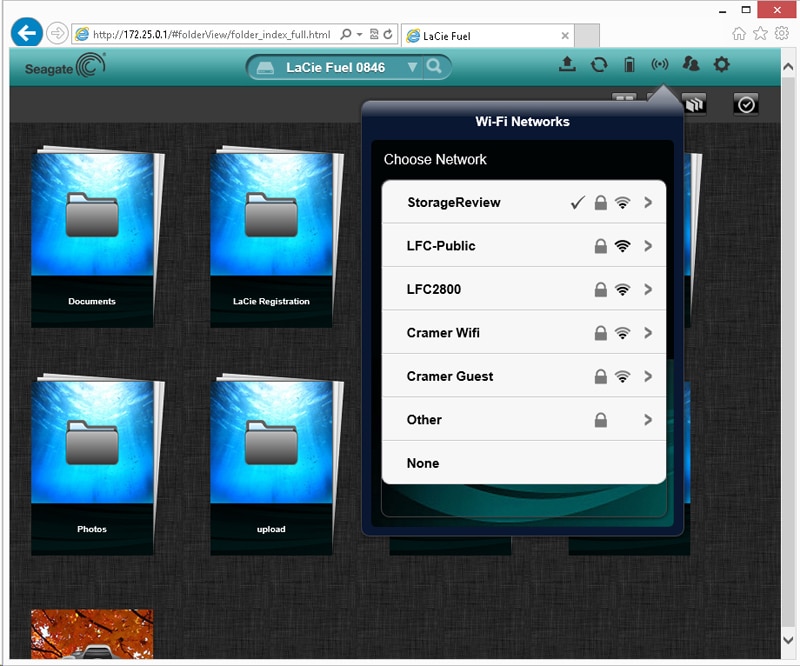Viewport: 800px width, 666px height.
Task: Open the users icon in the toolbar
Action: click(x=690, y=64)
